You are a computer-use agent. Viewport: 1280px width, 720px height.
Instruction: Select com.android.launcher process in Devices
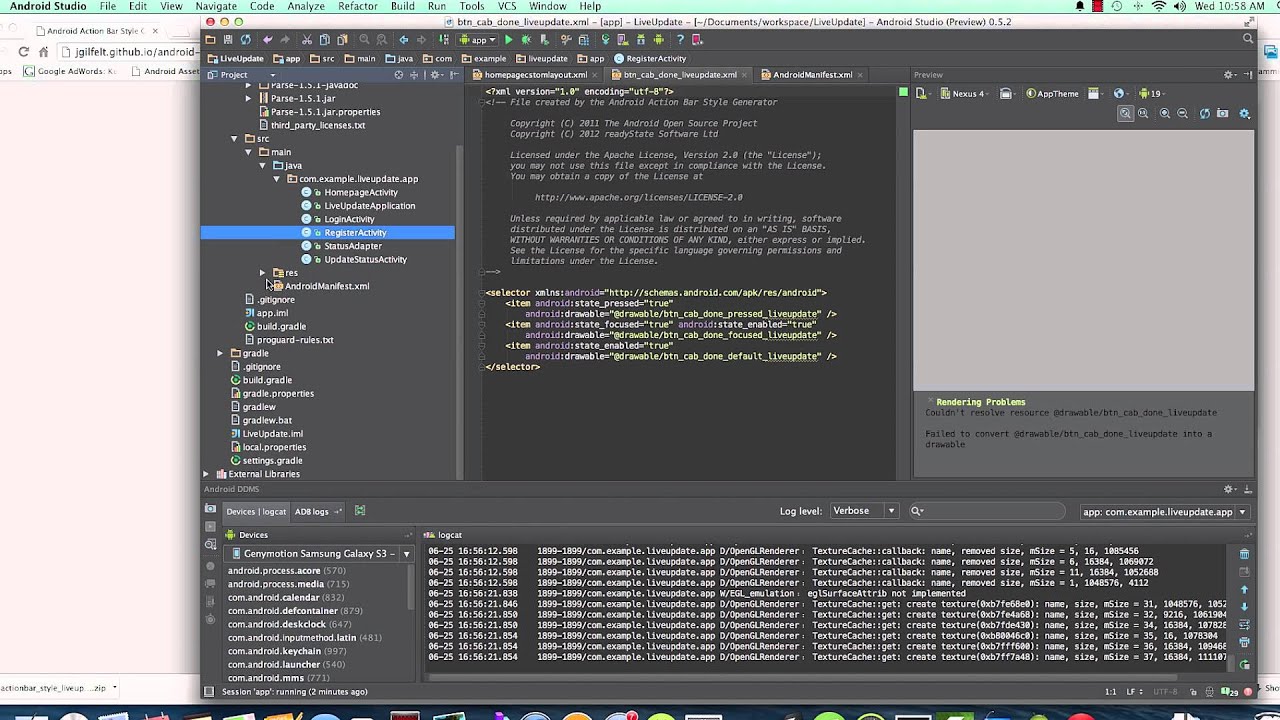(274, 664)
